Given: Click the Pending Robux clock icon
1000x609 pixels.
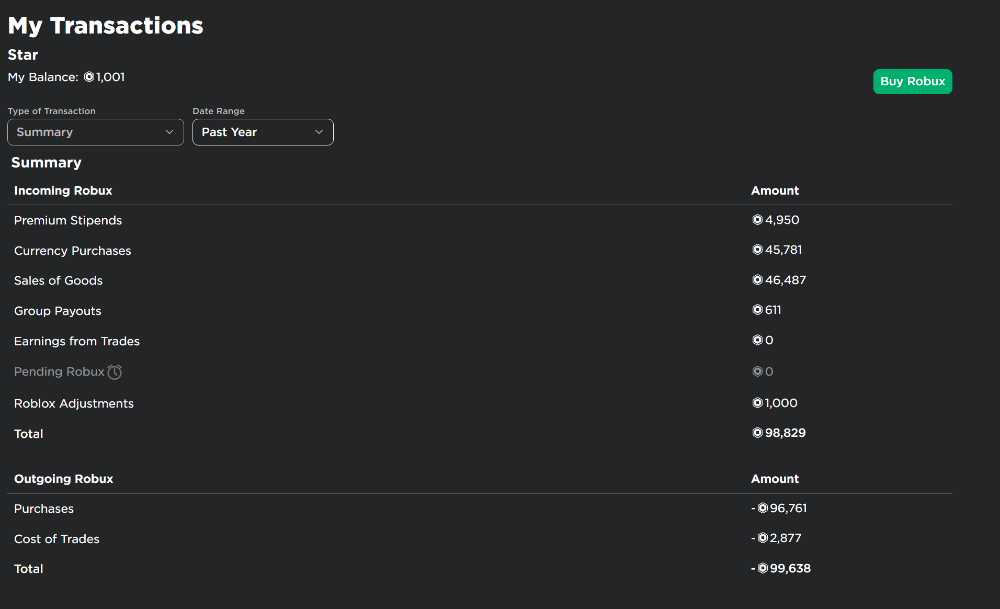Looking at the screenshot, I should [115, 372].
